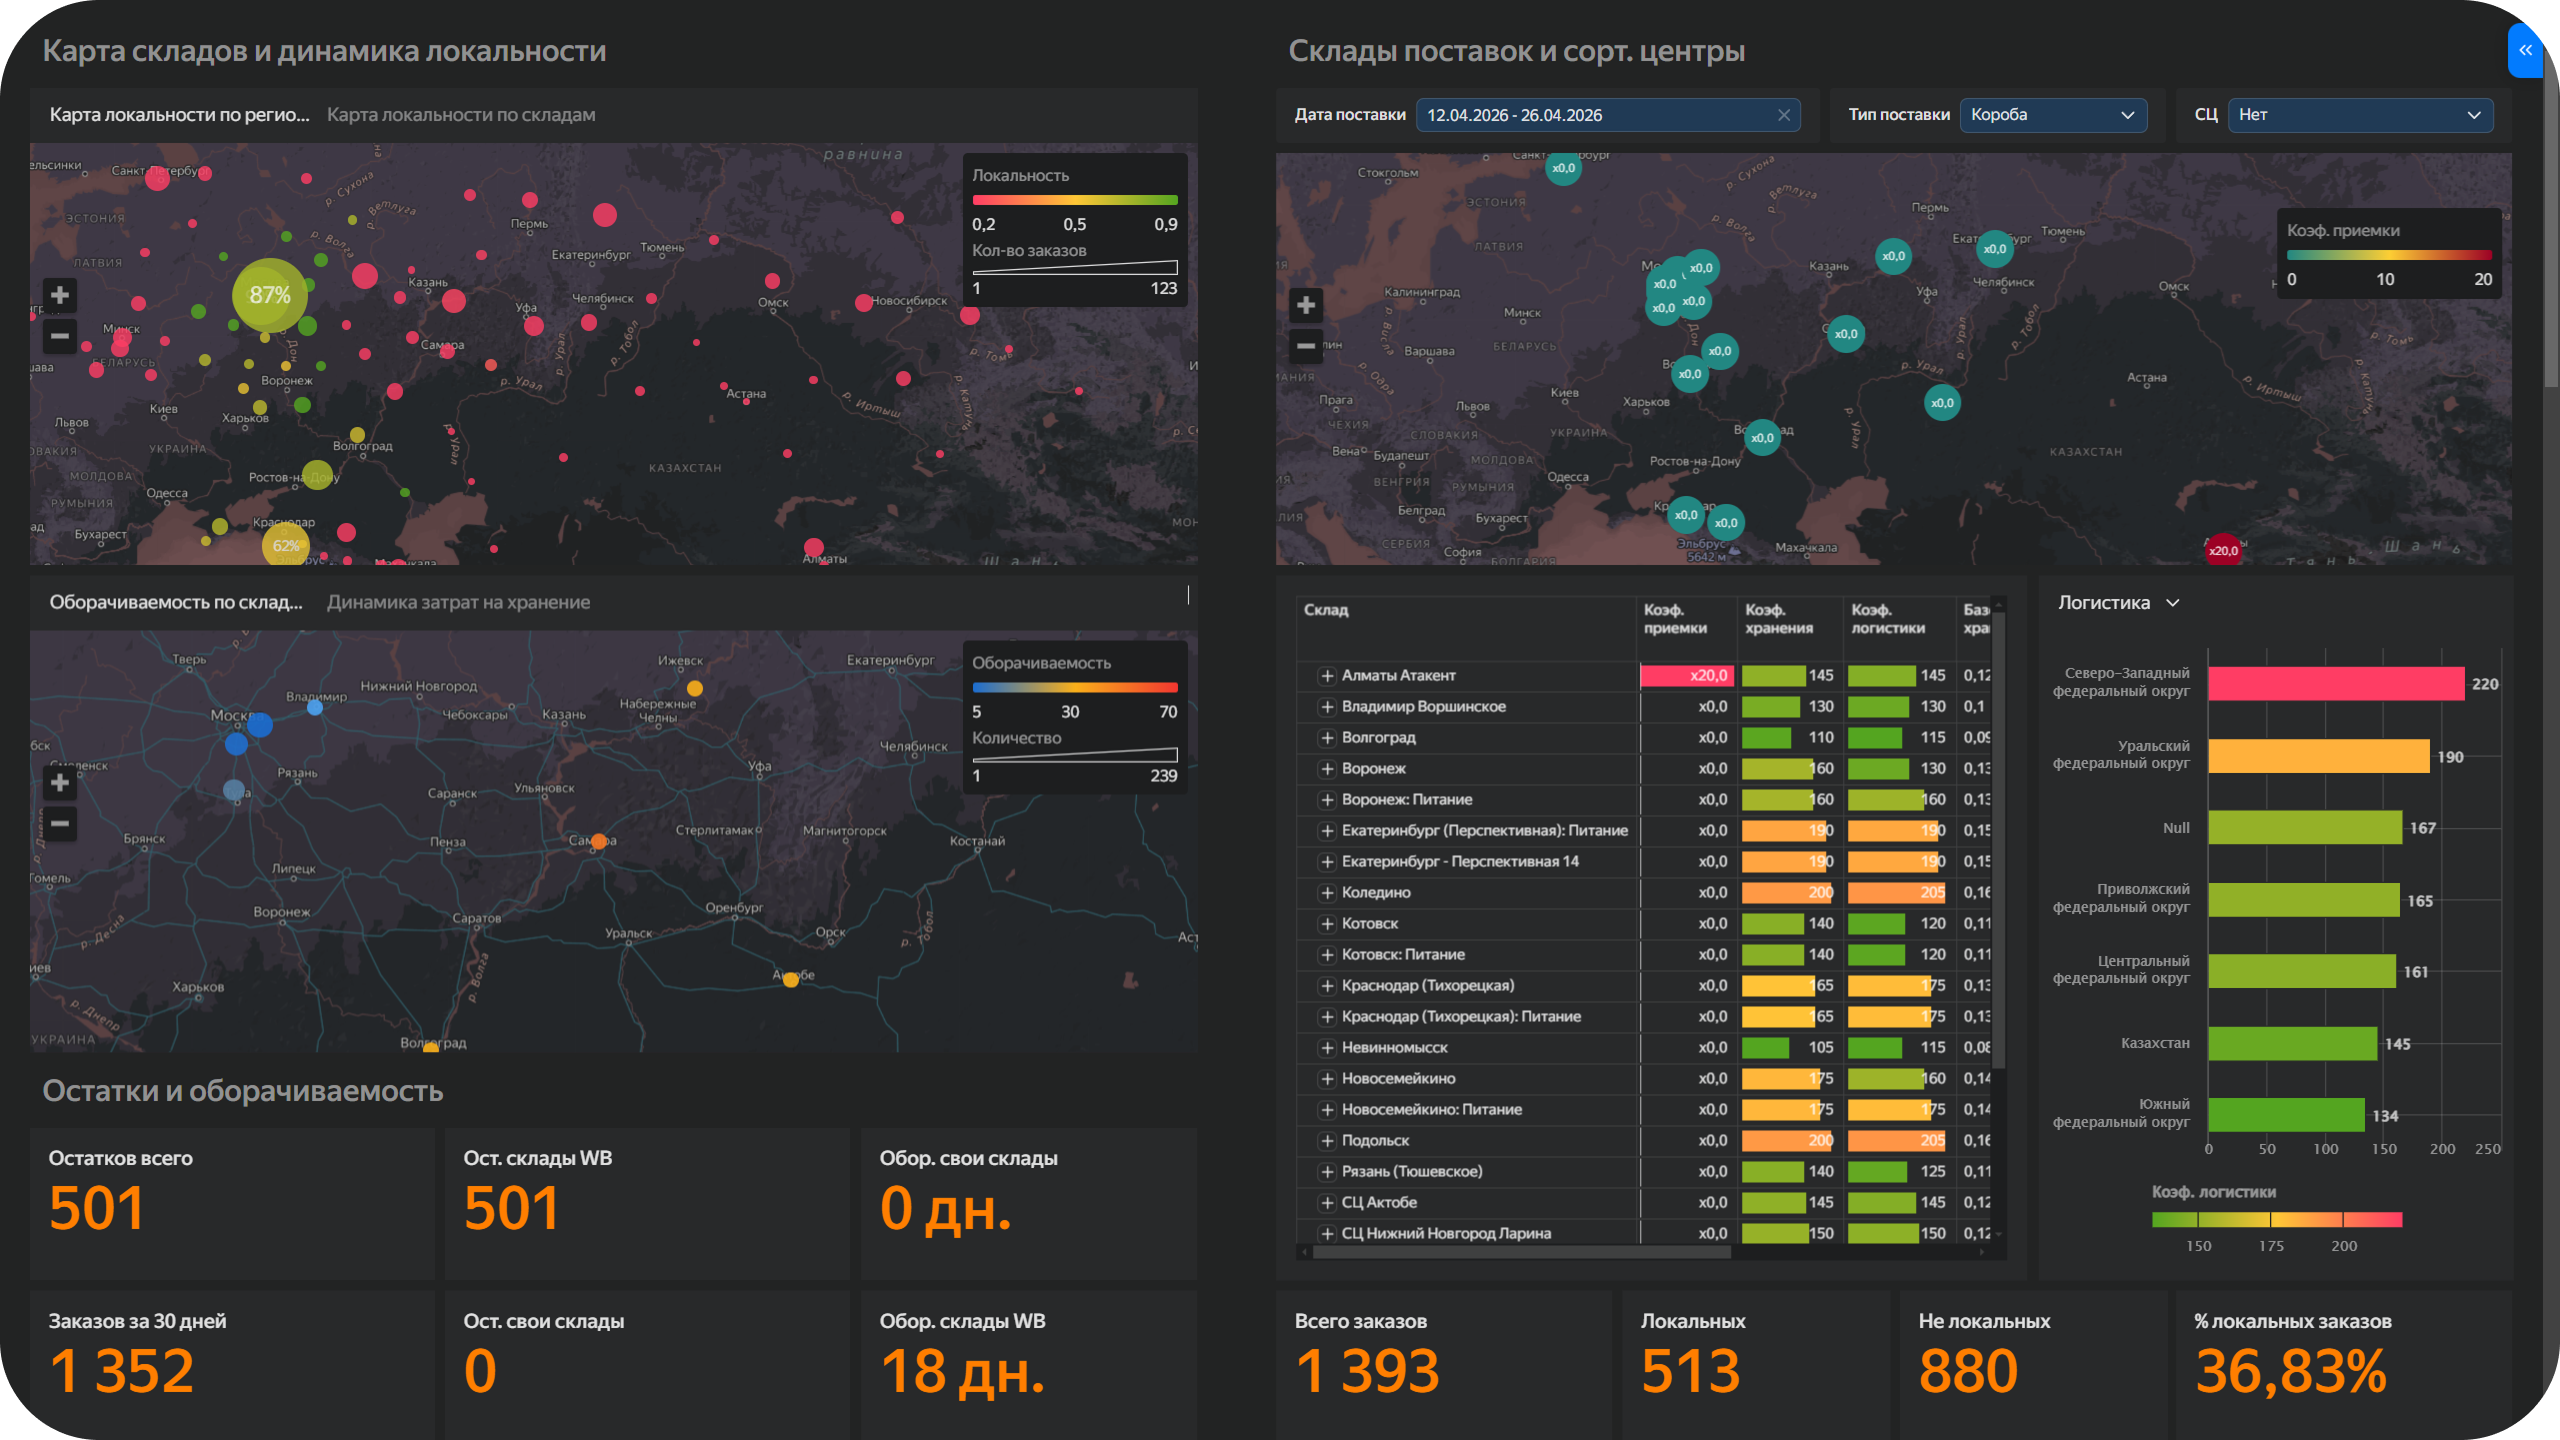This screenshot has width=2560, height=1440.
Task: Click the 87% locality bubble
Action: 269,295
